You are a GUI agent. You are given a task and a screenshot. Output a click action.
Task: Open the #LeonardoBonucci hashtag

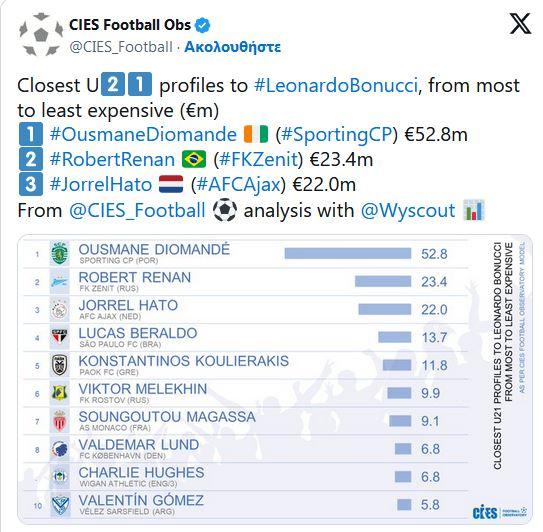click(336, 85)
